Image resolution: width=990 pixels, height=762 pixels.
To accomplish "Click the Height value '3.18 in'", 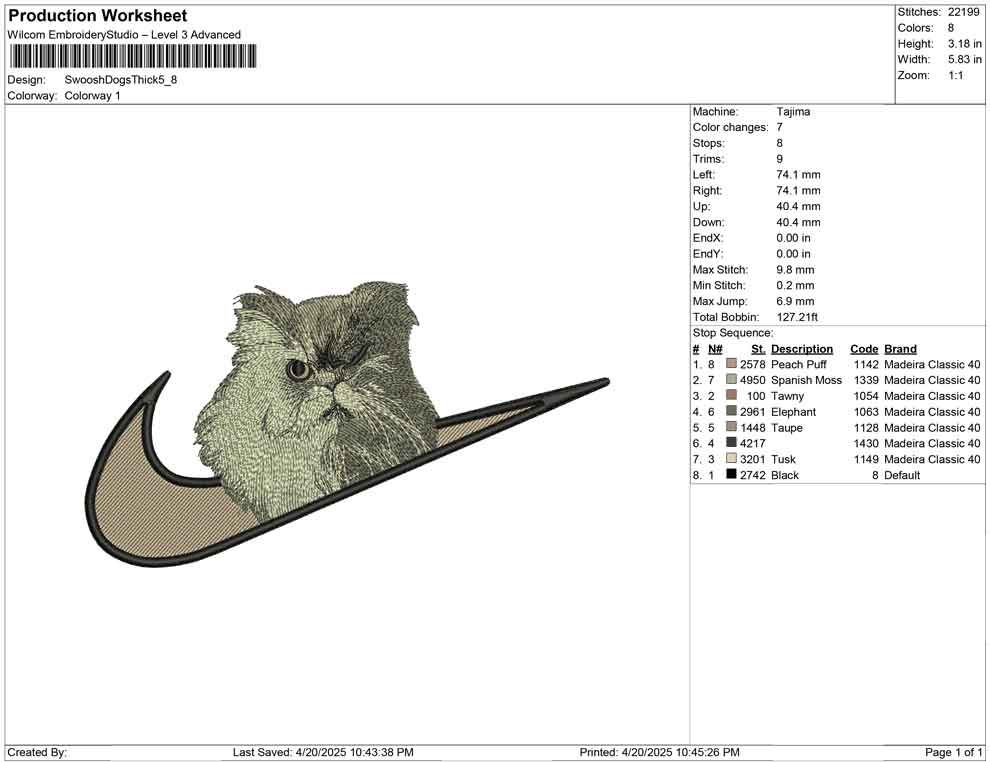I will click(965, 44).
